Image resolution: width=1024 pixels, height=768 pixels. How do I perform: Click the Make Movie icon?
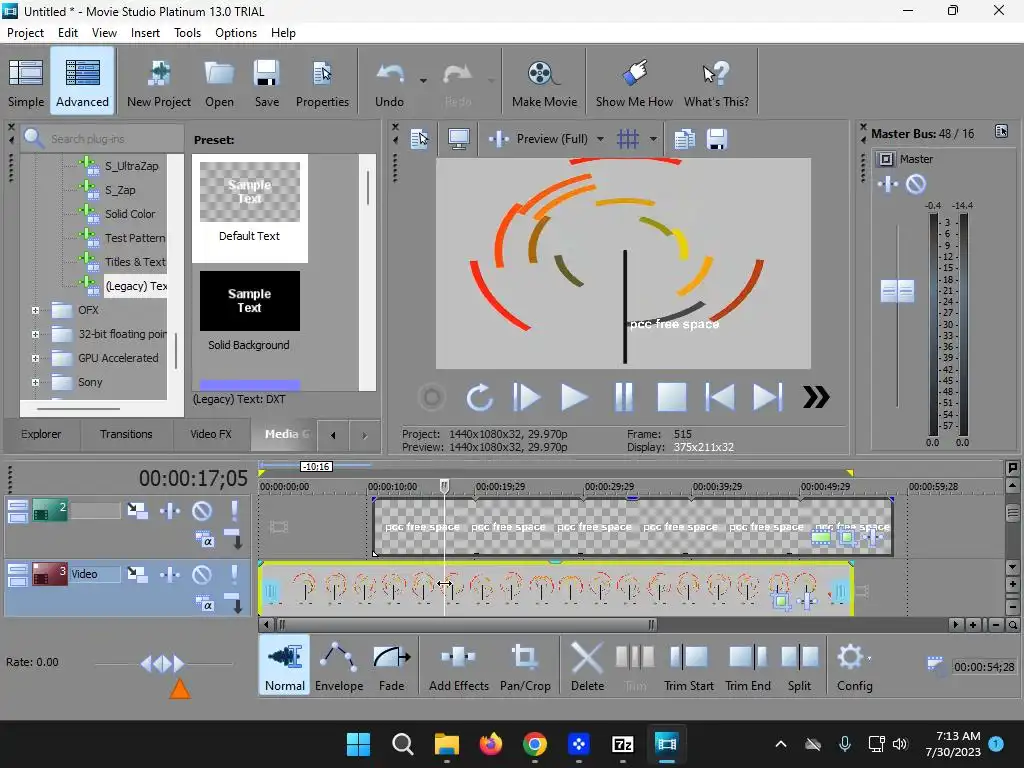point(544,82)
